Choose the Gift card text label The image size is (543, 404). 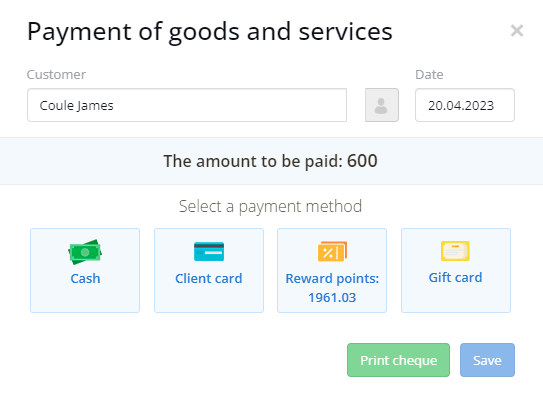pyautogui.click(x=455, y=278)
